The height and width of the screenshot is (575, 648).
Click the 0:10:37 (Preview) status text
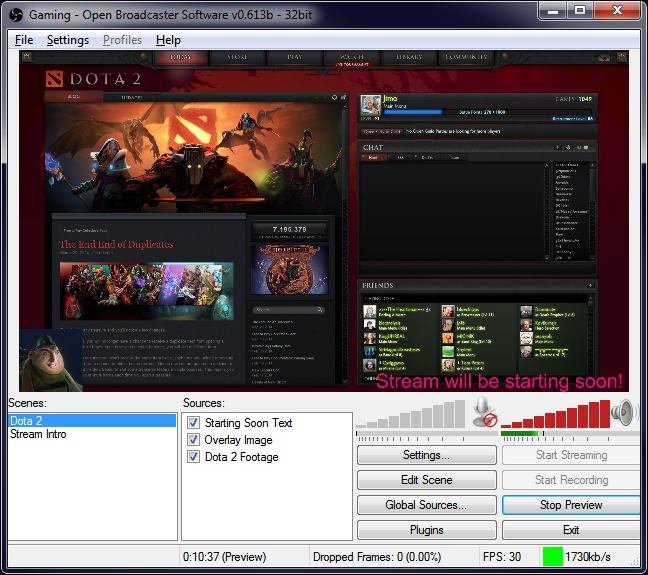(224, 557)
